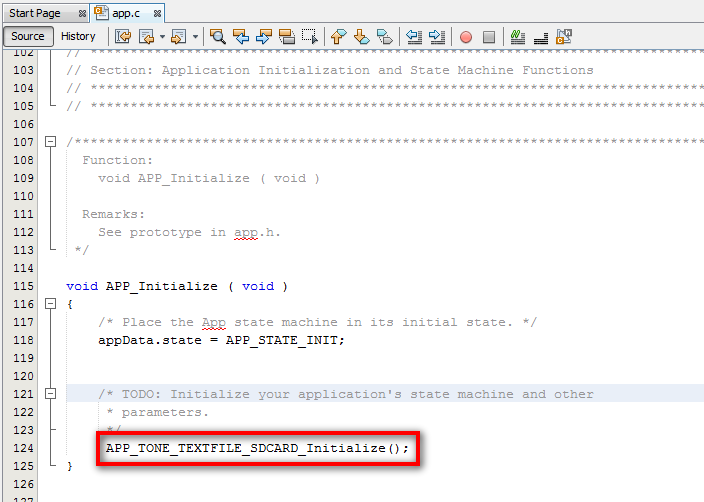Open the History view
704x502 pixels.
78,36
